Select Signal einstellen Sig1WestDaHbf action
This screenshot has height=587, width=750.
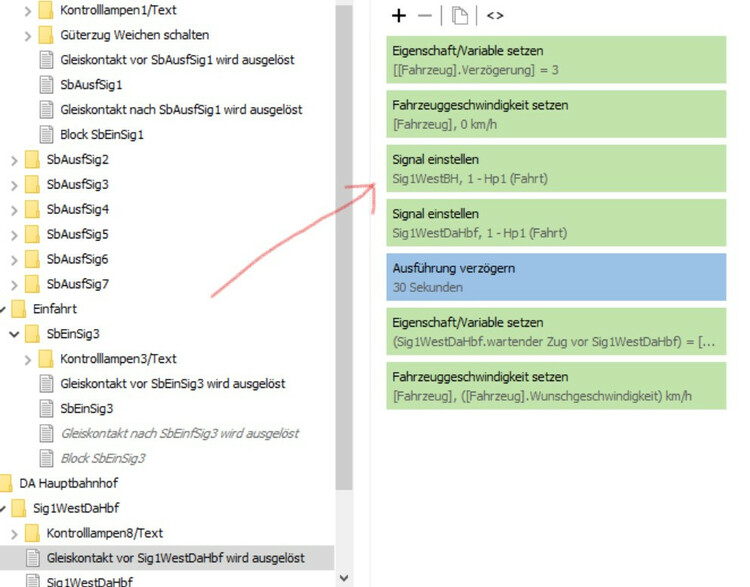[556, 223]
